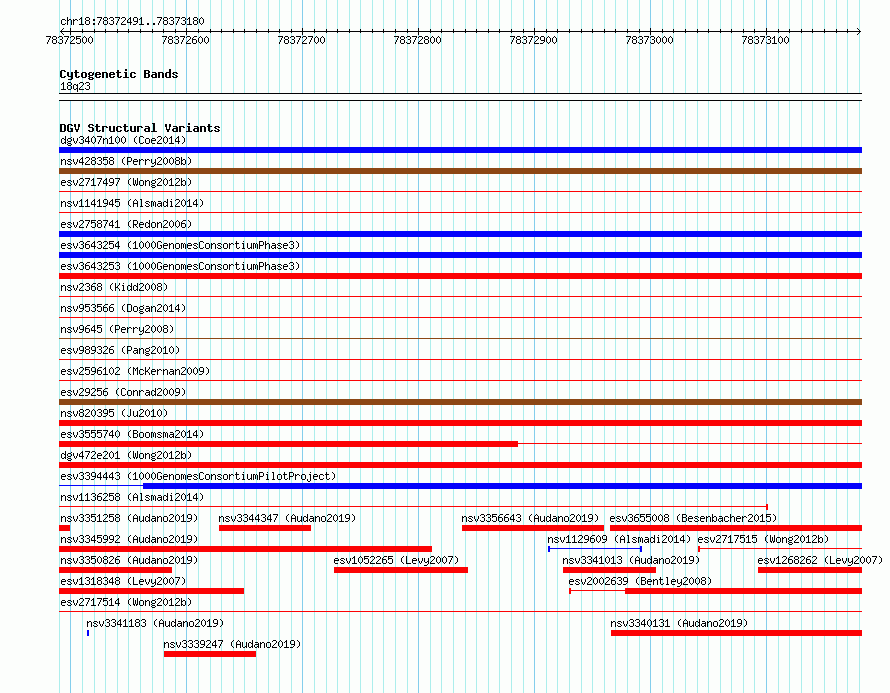Select the nsv428358 (Perry2008b) label
Image resolution: width=890 pixels, height=693 pixels.
(x=126, y=161)
